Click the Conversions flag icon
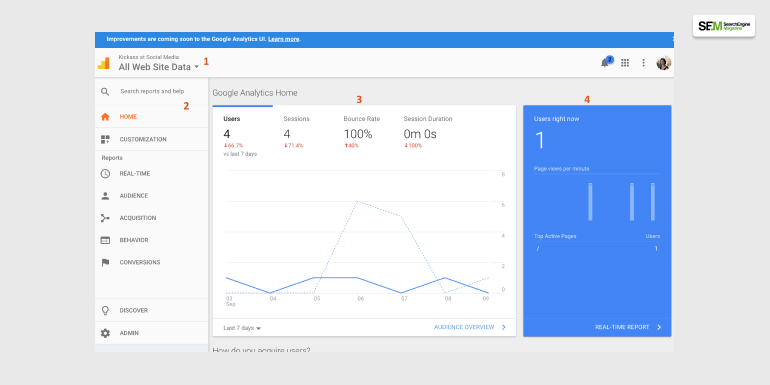 pyautogui.click(x=105, y=263)
